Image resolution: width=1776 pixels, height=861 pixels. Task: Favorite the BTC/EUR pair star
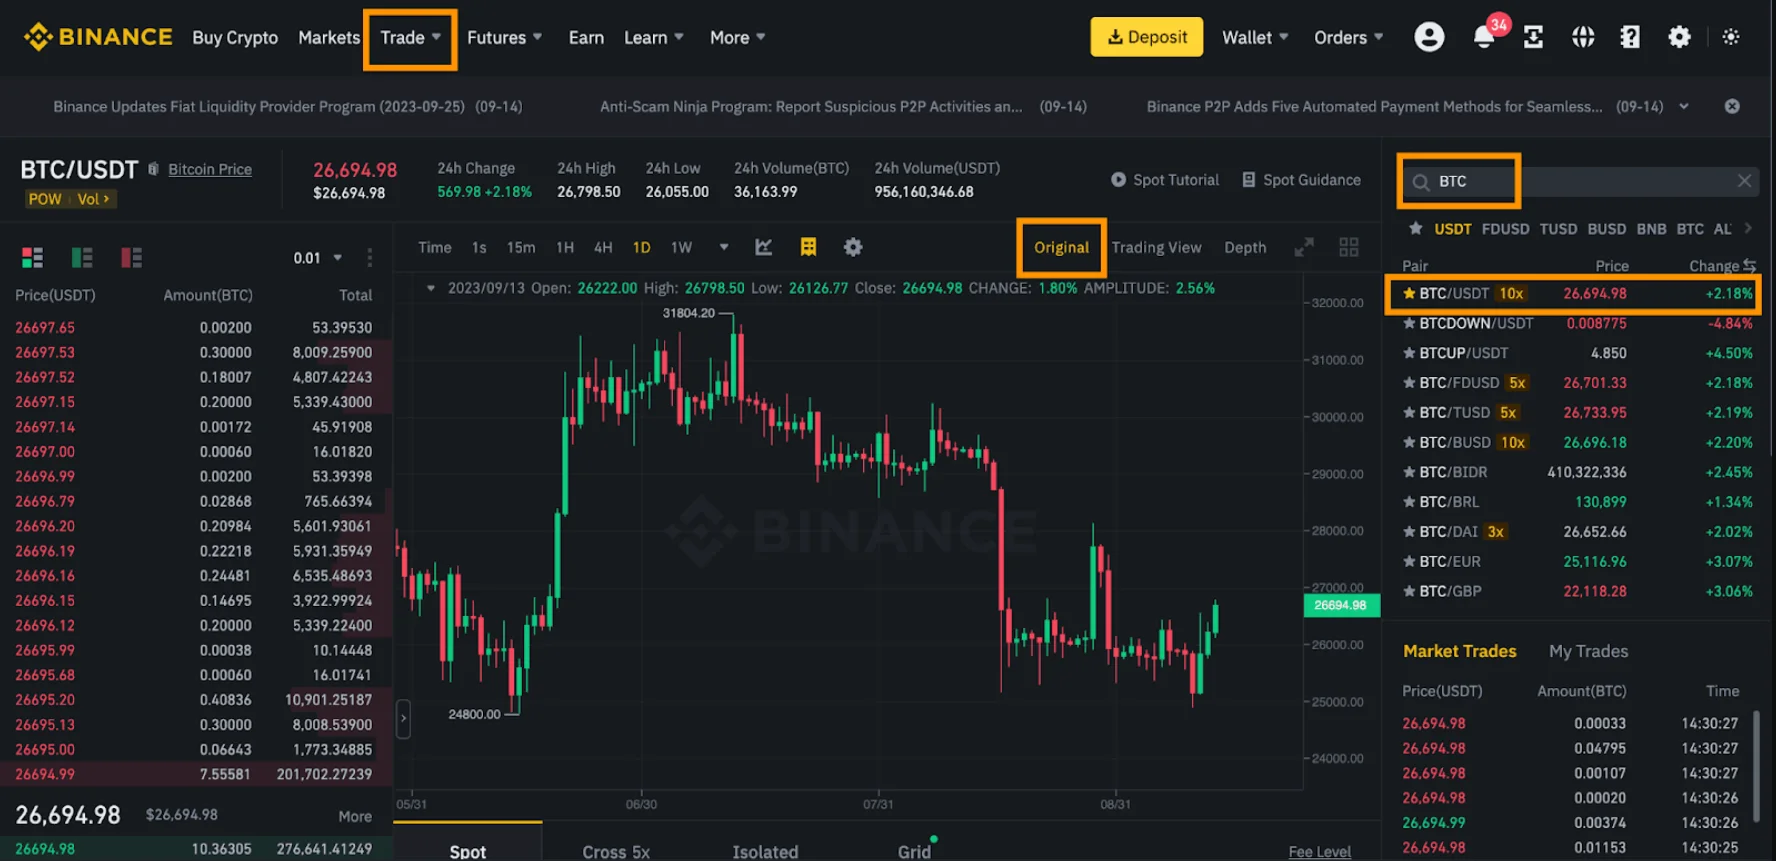pos(1409,561)
